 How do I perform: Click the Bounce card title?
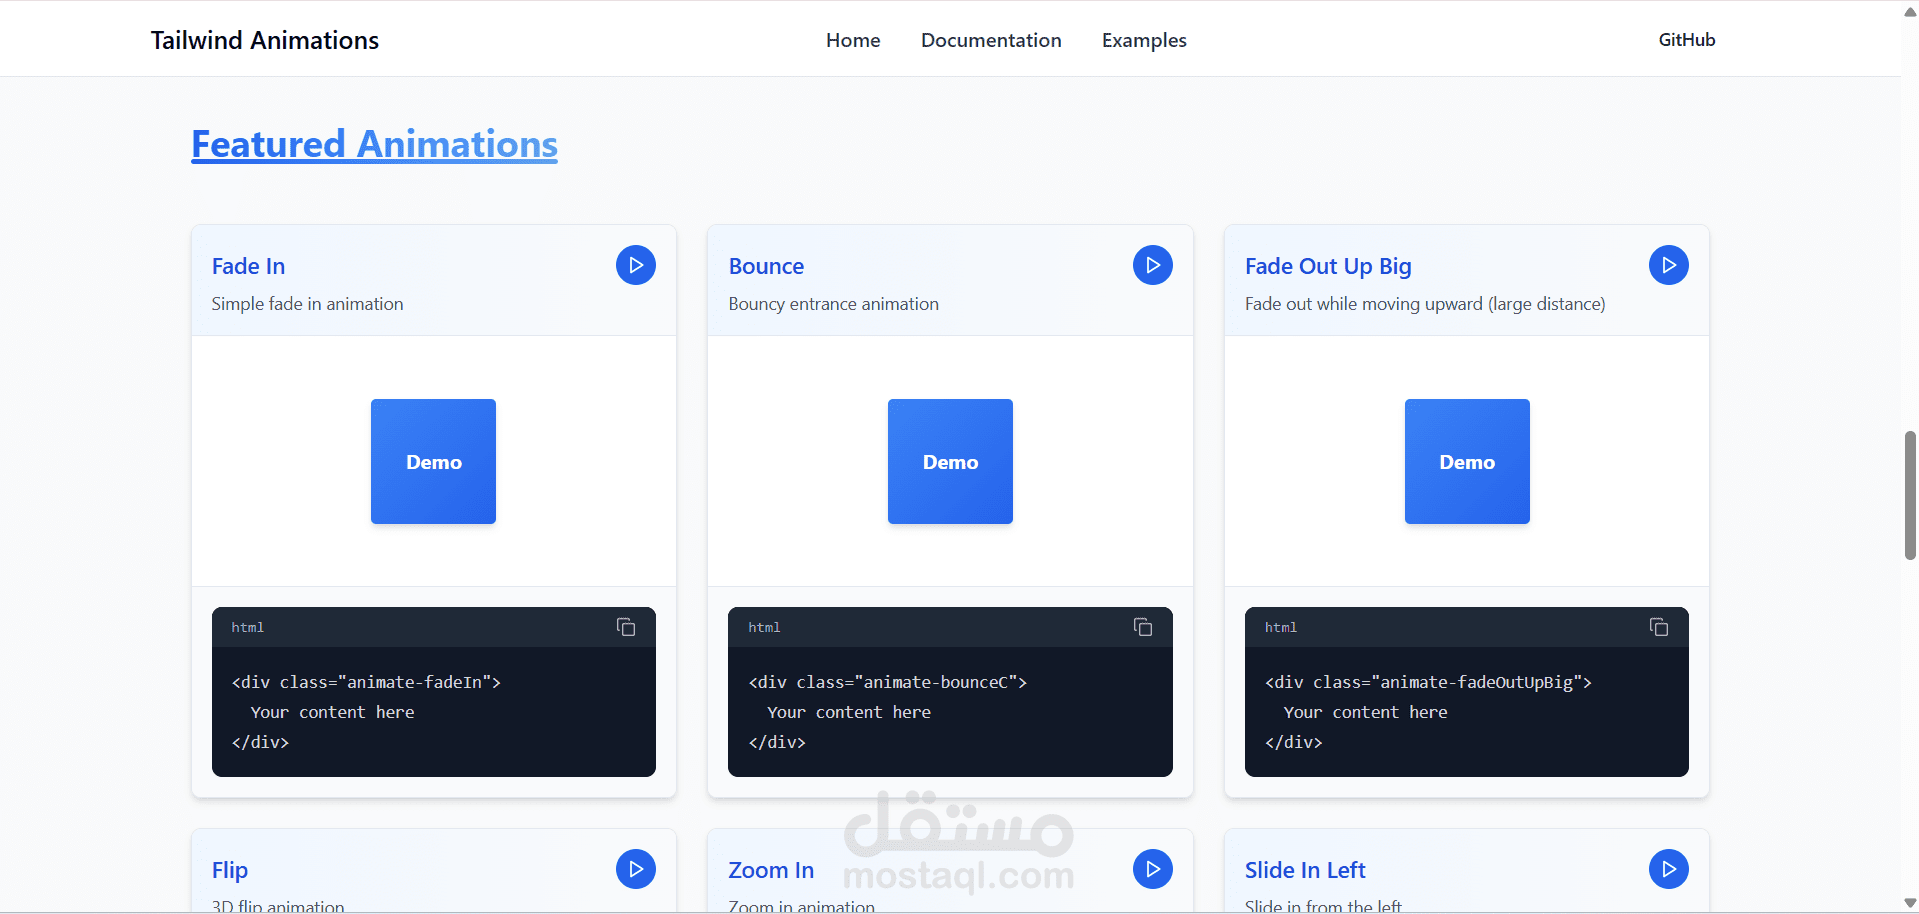point(766,266)
